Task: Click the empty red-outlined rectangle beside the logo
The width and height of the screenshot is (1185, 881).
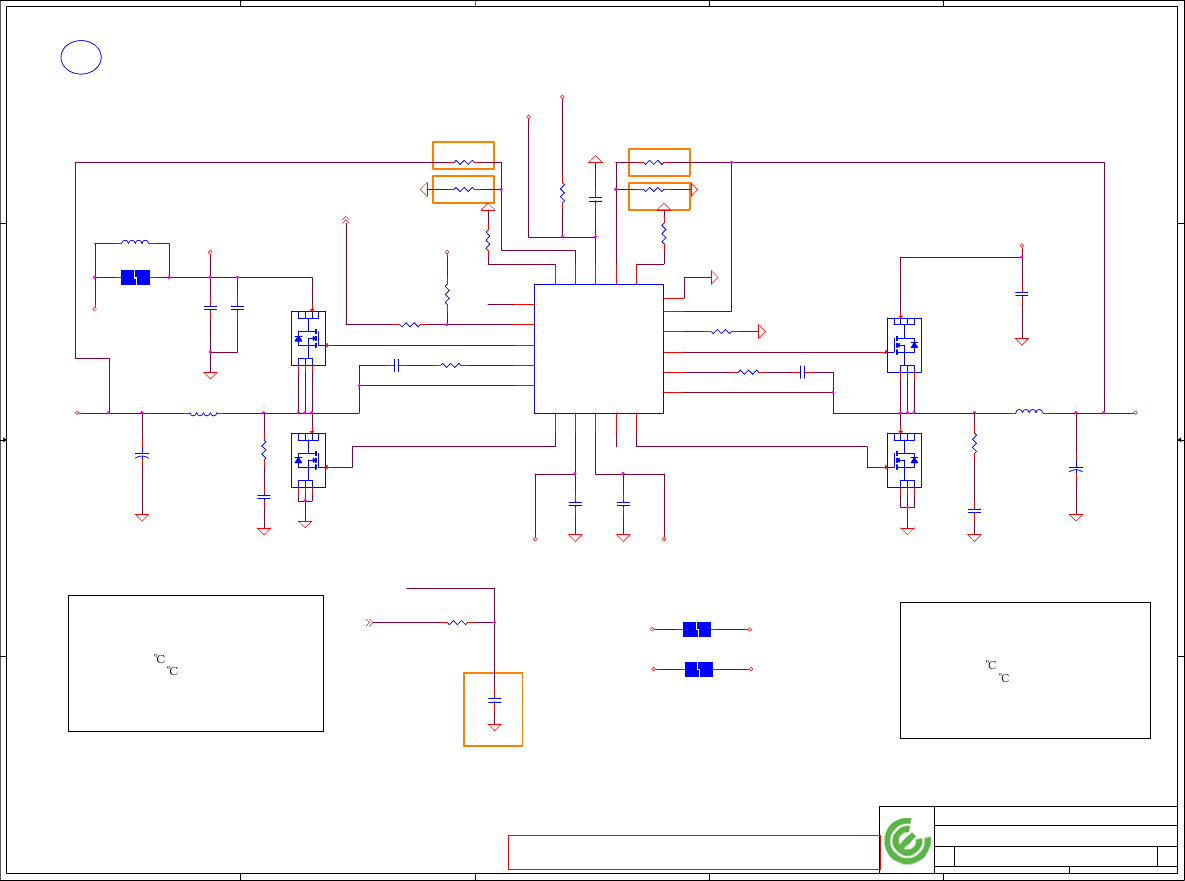Action: tap(694, 852)
